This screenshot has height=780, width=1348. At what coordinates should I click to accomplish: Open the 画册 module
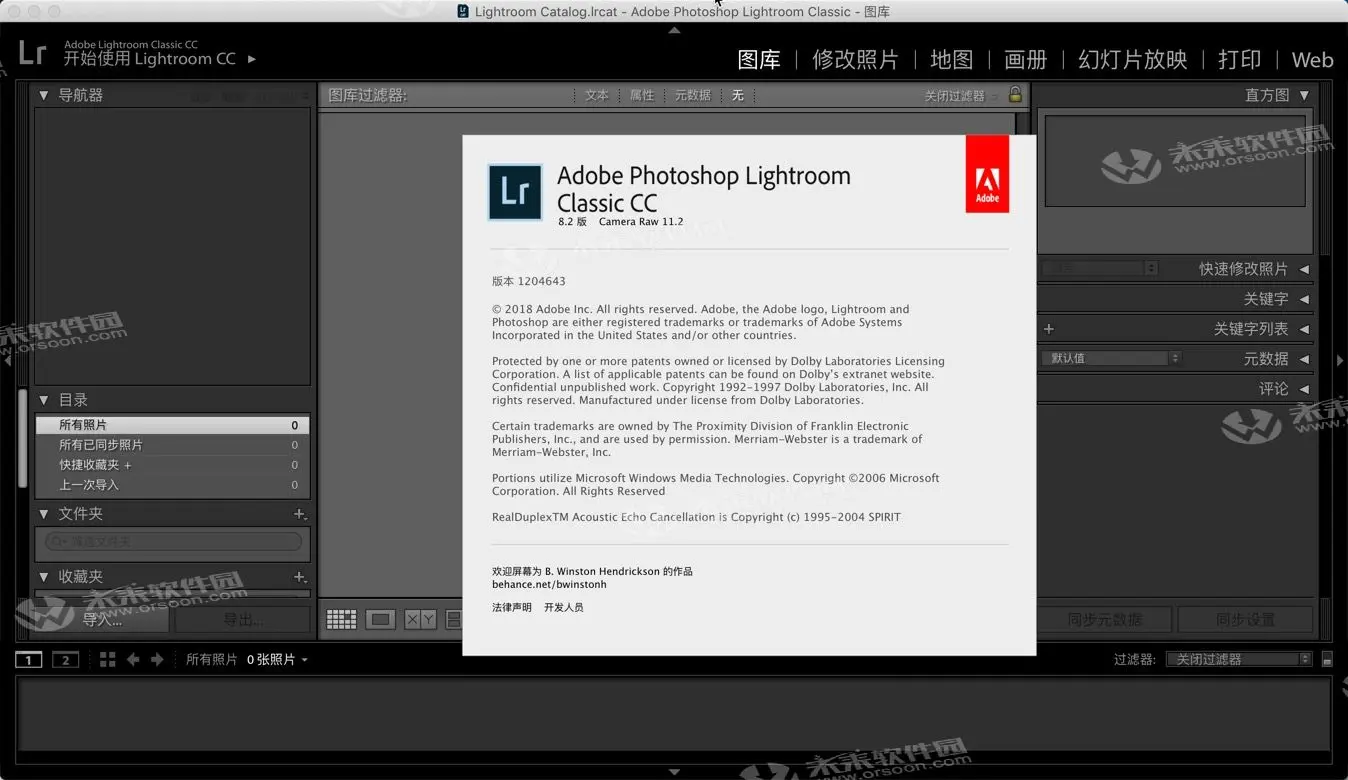point(1026,60)
